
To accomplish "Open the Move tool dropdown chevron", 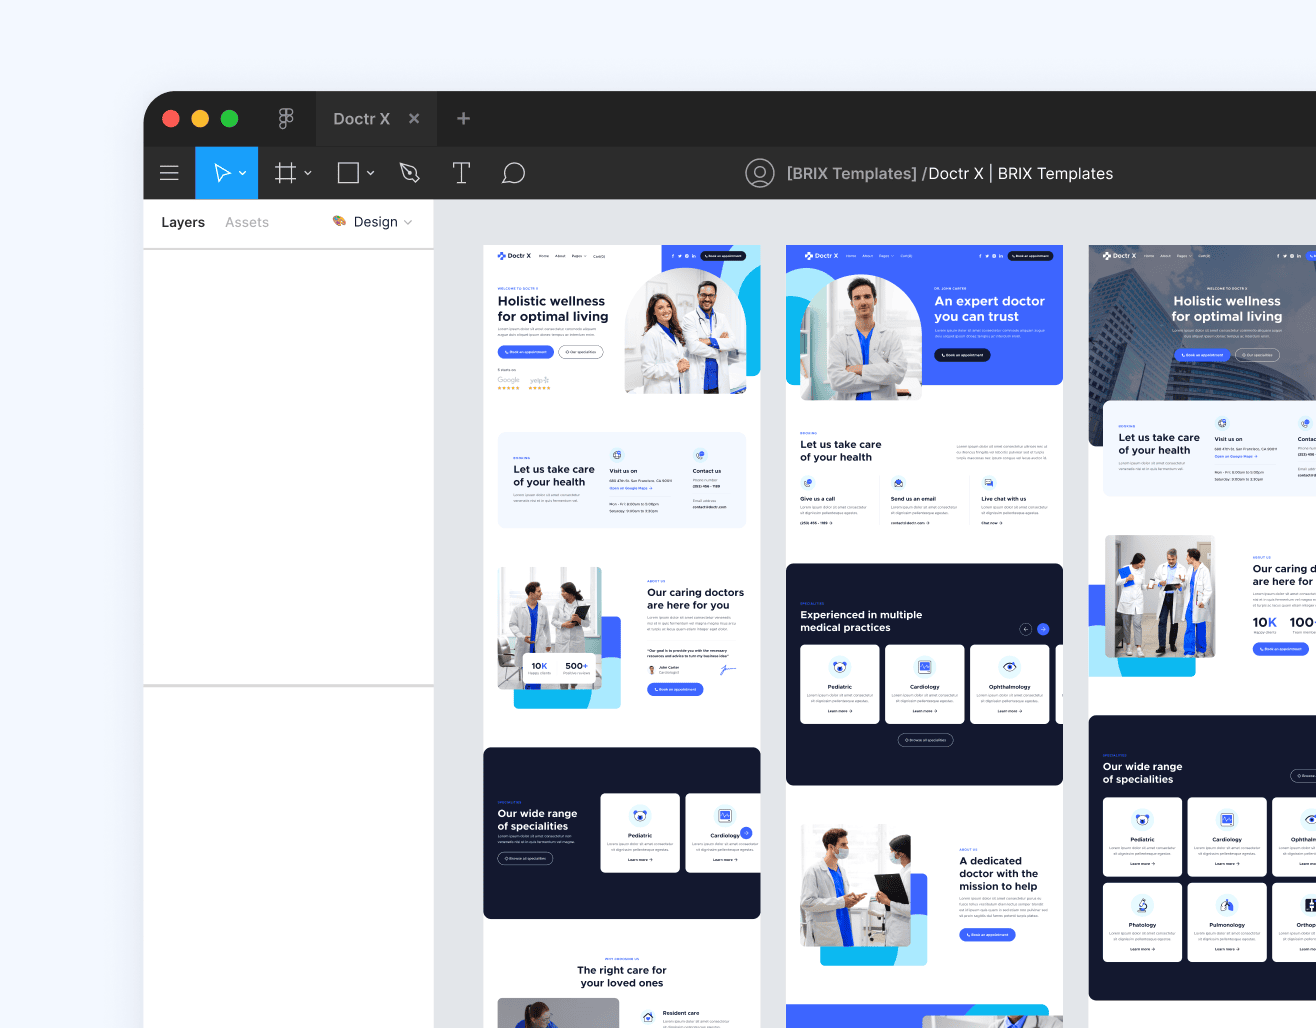I will point(242,172).
